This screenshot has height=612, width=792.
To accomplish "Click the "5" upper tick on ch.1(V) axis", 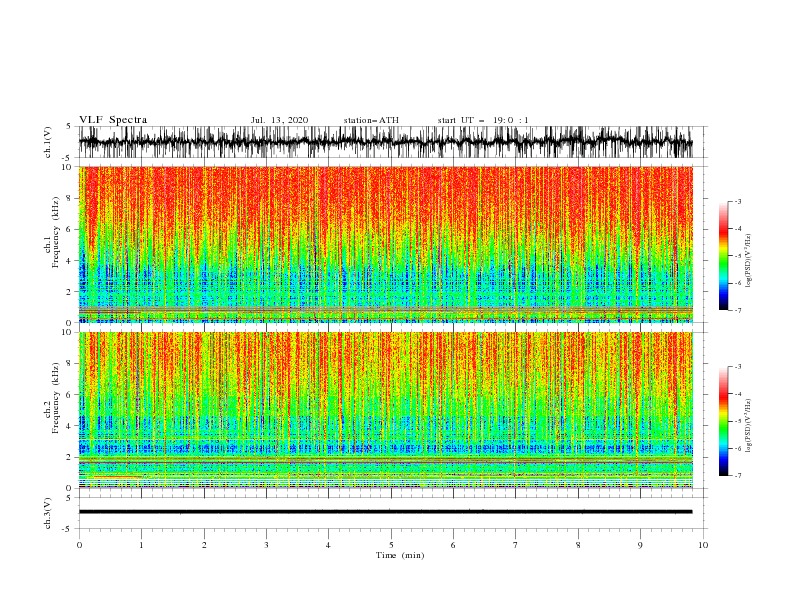I will pos(70,126).
